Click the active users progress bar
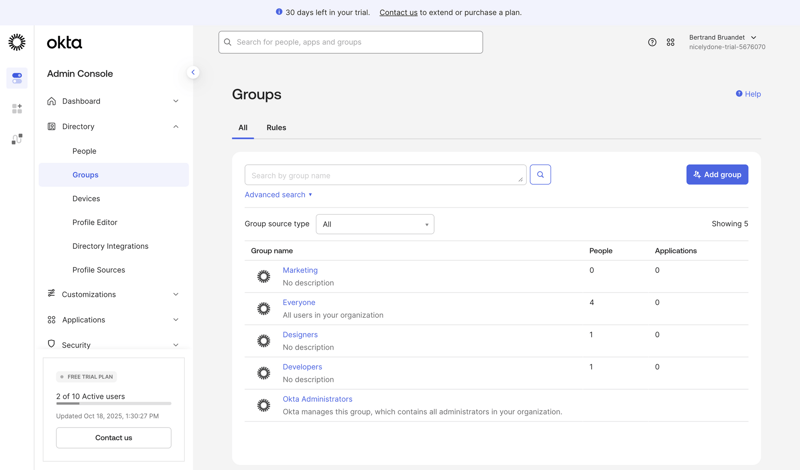 pyautogui.click(x=114, y=404)
